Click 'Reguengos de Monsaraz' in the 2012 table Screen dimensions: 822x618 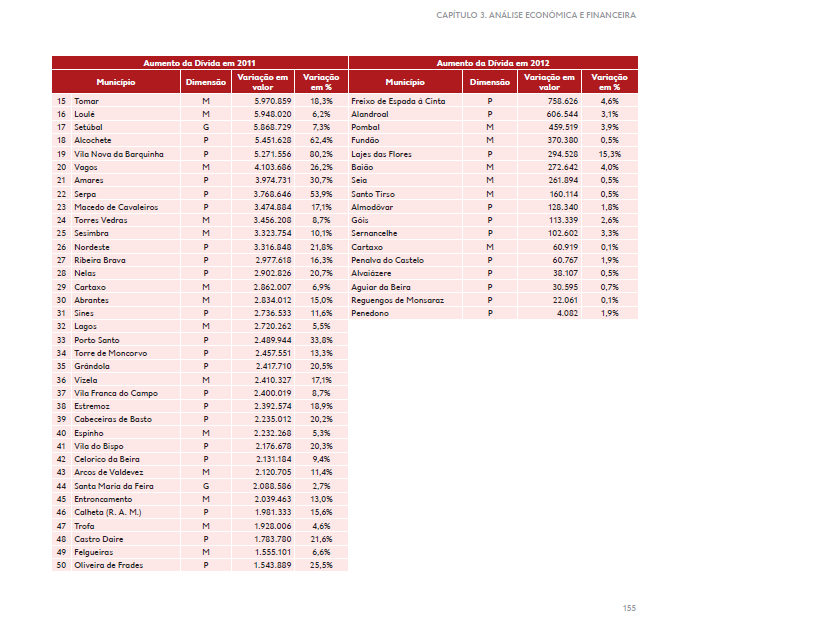pyautogui.click(x=397, y=300)
